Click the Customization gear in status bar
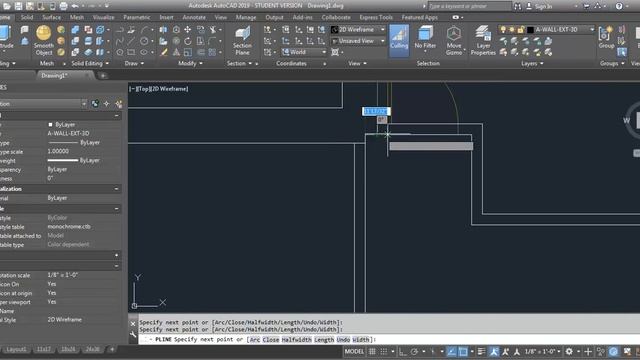This screenshot has height=360, width=640. 569,351
